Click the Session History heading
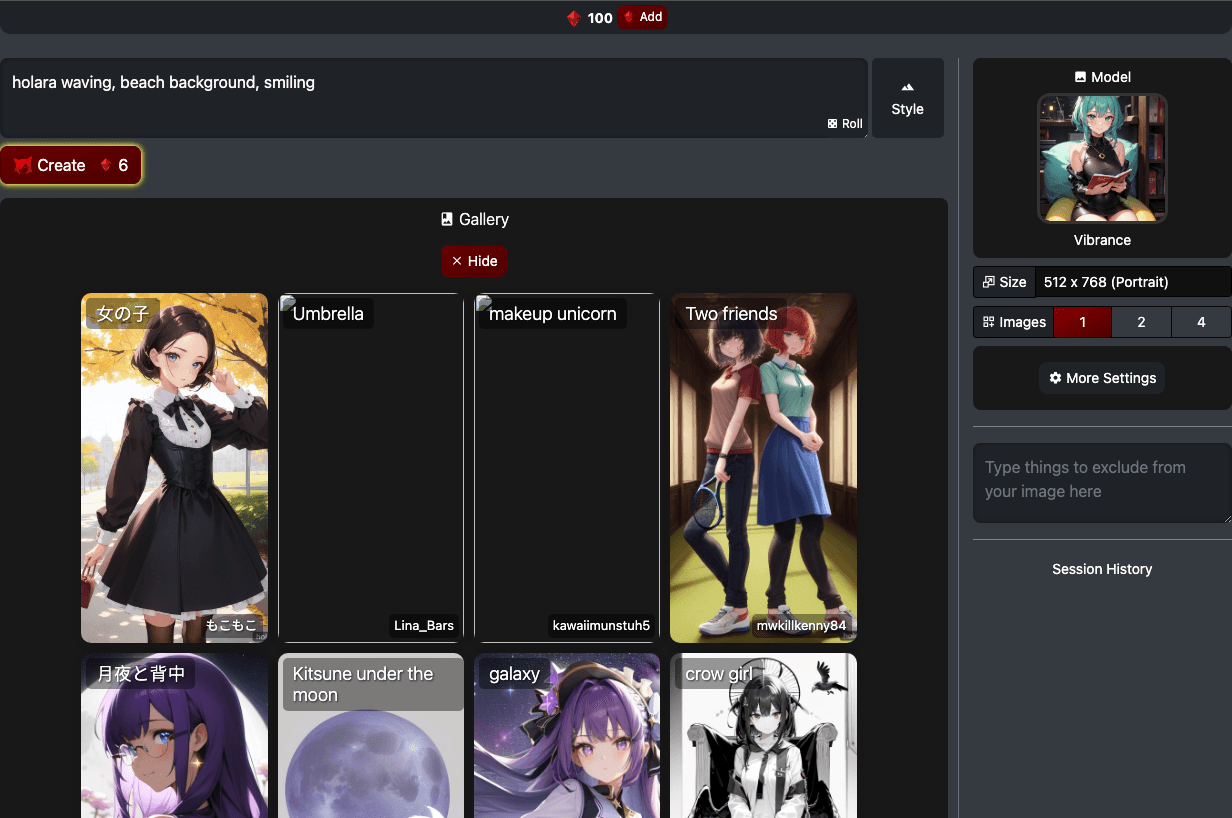 coord(1102,569)
